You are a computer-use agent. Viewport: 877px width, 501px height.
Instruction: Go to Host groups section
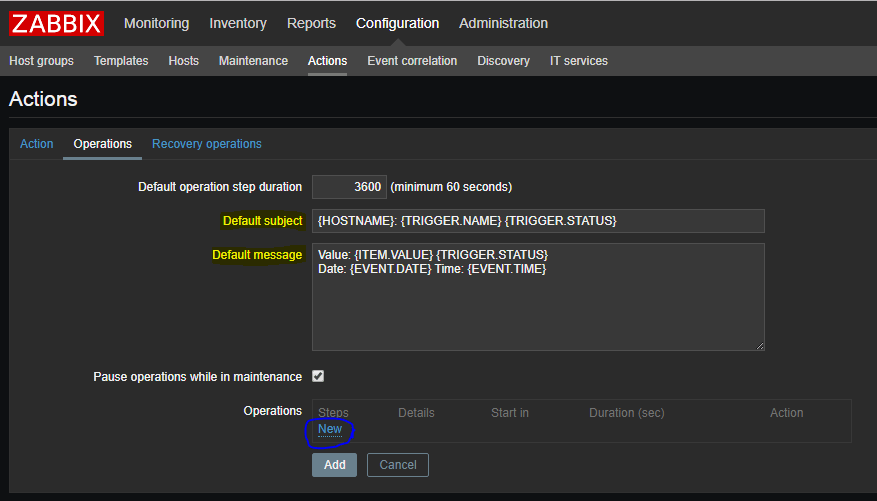pos(41,61)
